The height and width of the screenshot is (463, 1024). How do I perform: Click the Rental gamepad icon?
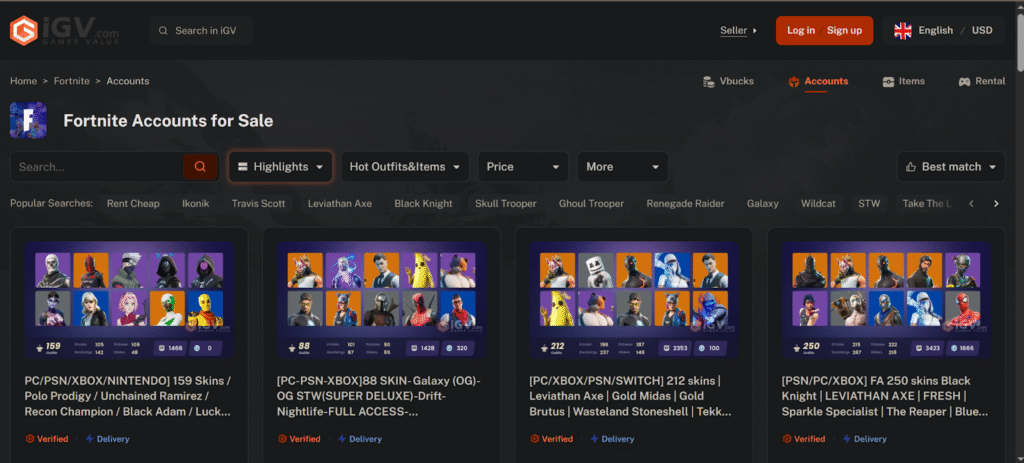pos(965,82)
